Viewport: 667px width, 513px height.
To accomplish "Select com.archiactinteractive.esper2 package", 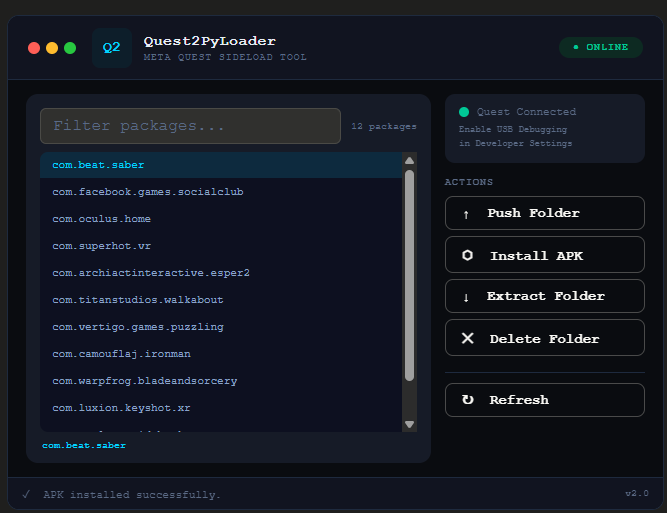I will (x=221, y=273).
